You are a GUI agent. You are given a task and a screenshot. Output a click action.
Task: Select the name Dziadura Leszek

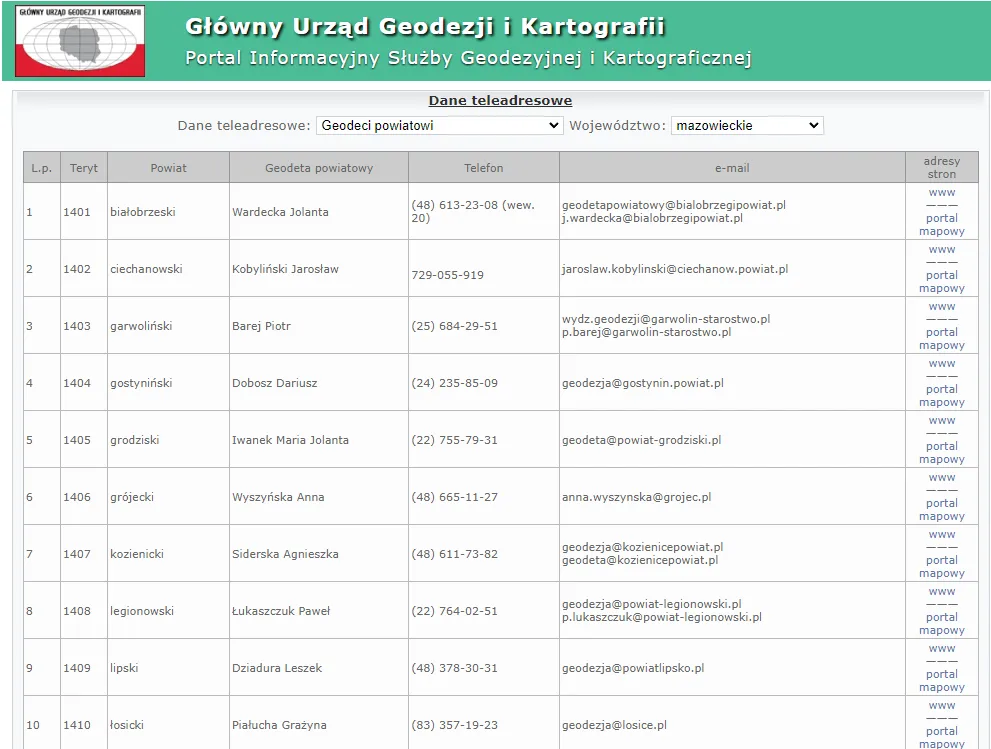point(277,668)
